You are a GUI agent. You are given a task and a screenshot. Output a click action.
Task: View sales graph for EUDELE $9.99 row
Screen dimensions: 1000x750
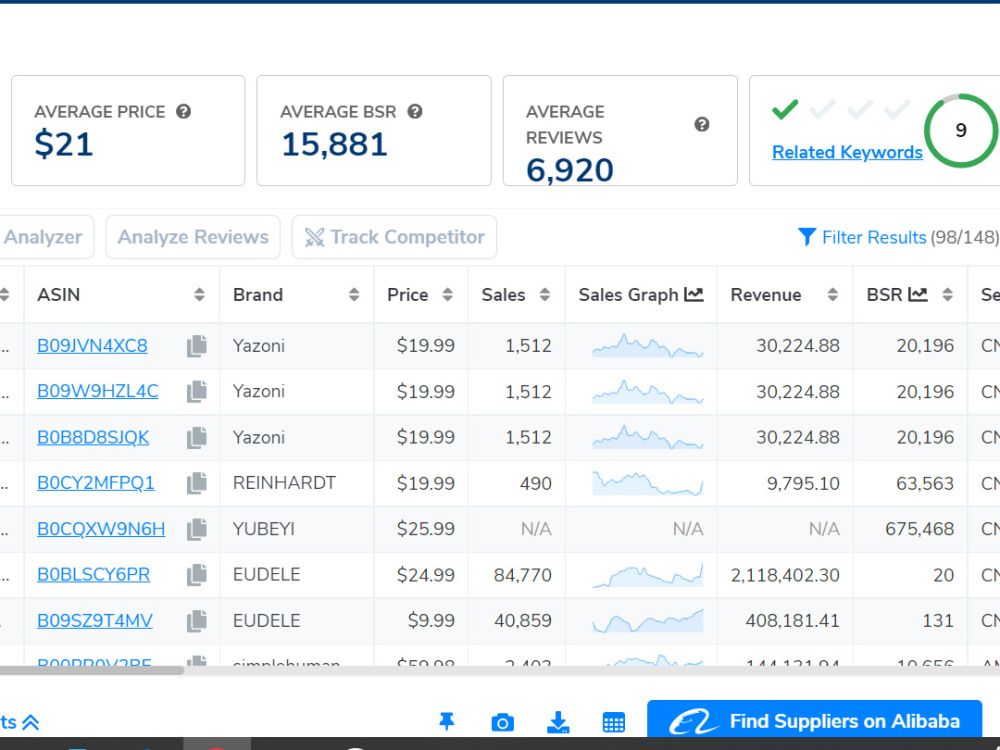click(647, 621)
